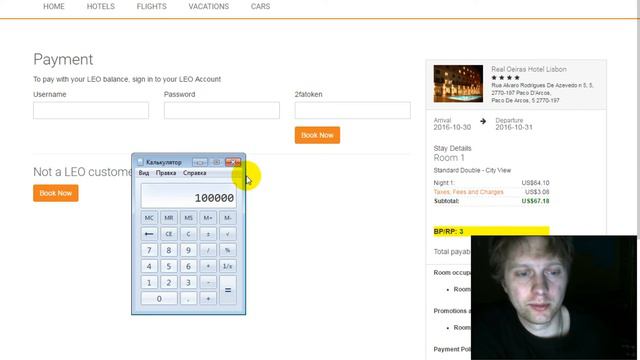Click the multiply key on calculator

pos(208,266)
